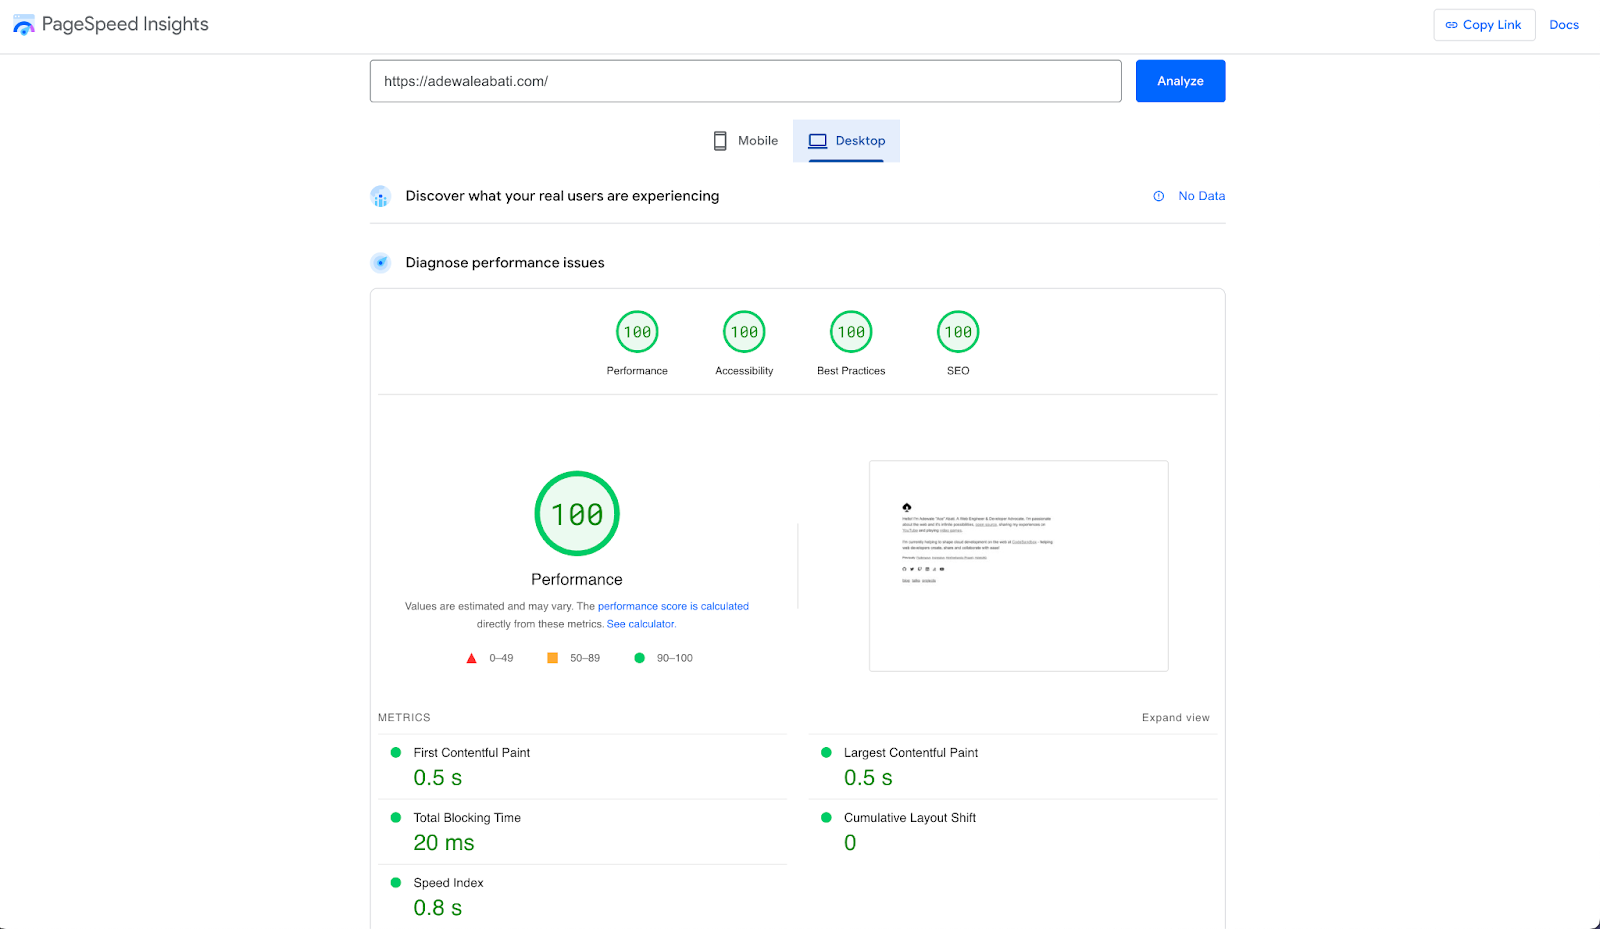This screenshot has height=929, width=1600.
Task: Click the 20 ms Total Blocking Time value
Action: pos(444,843)
